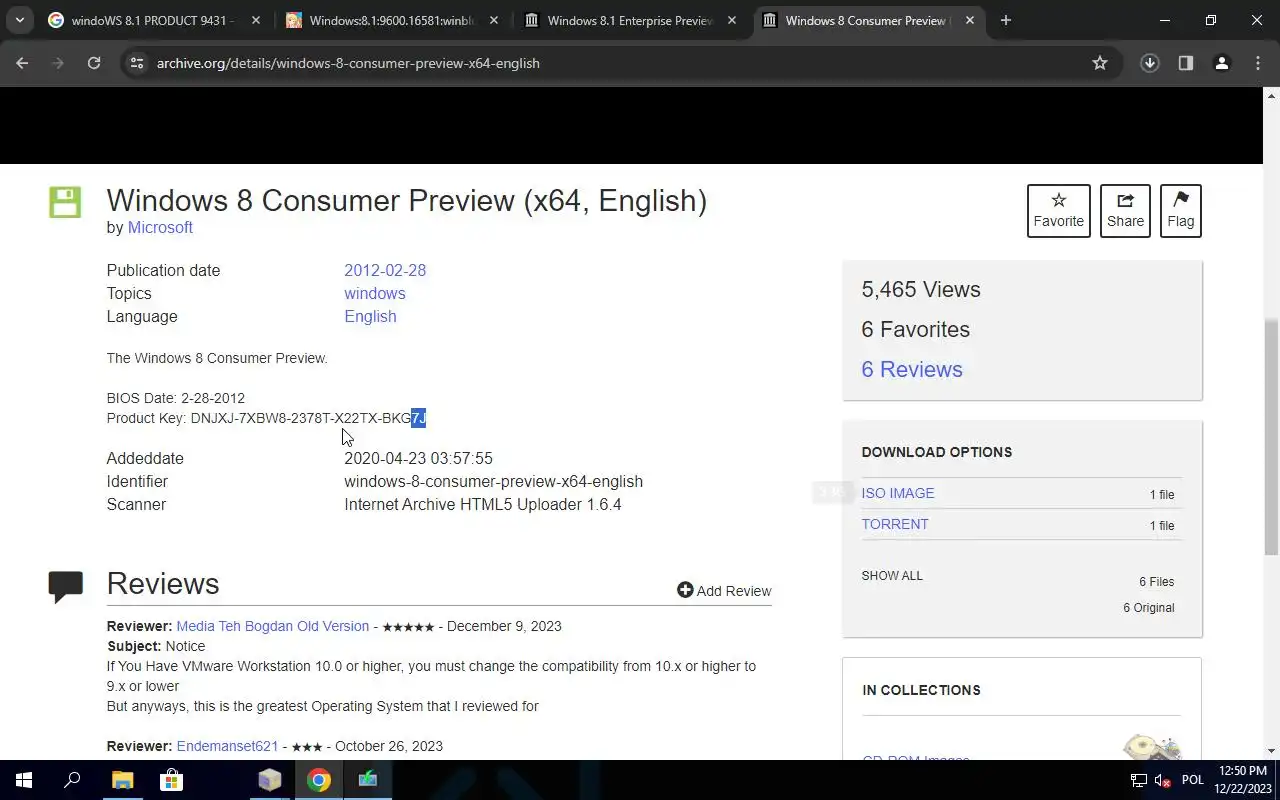The width and height of the screenshot is (1280, 800).
Task: Bookmark this page with the star icon
Action: (1100, 63)
